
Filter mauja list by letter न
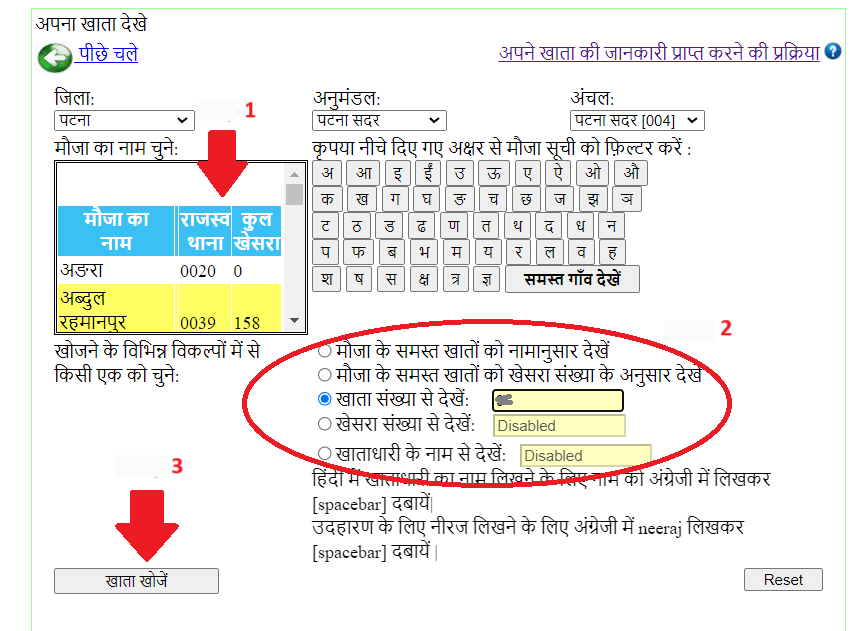pyautogui.click(x=611, y=225)
